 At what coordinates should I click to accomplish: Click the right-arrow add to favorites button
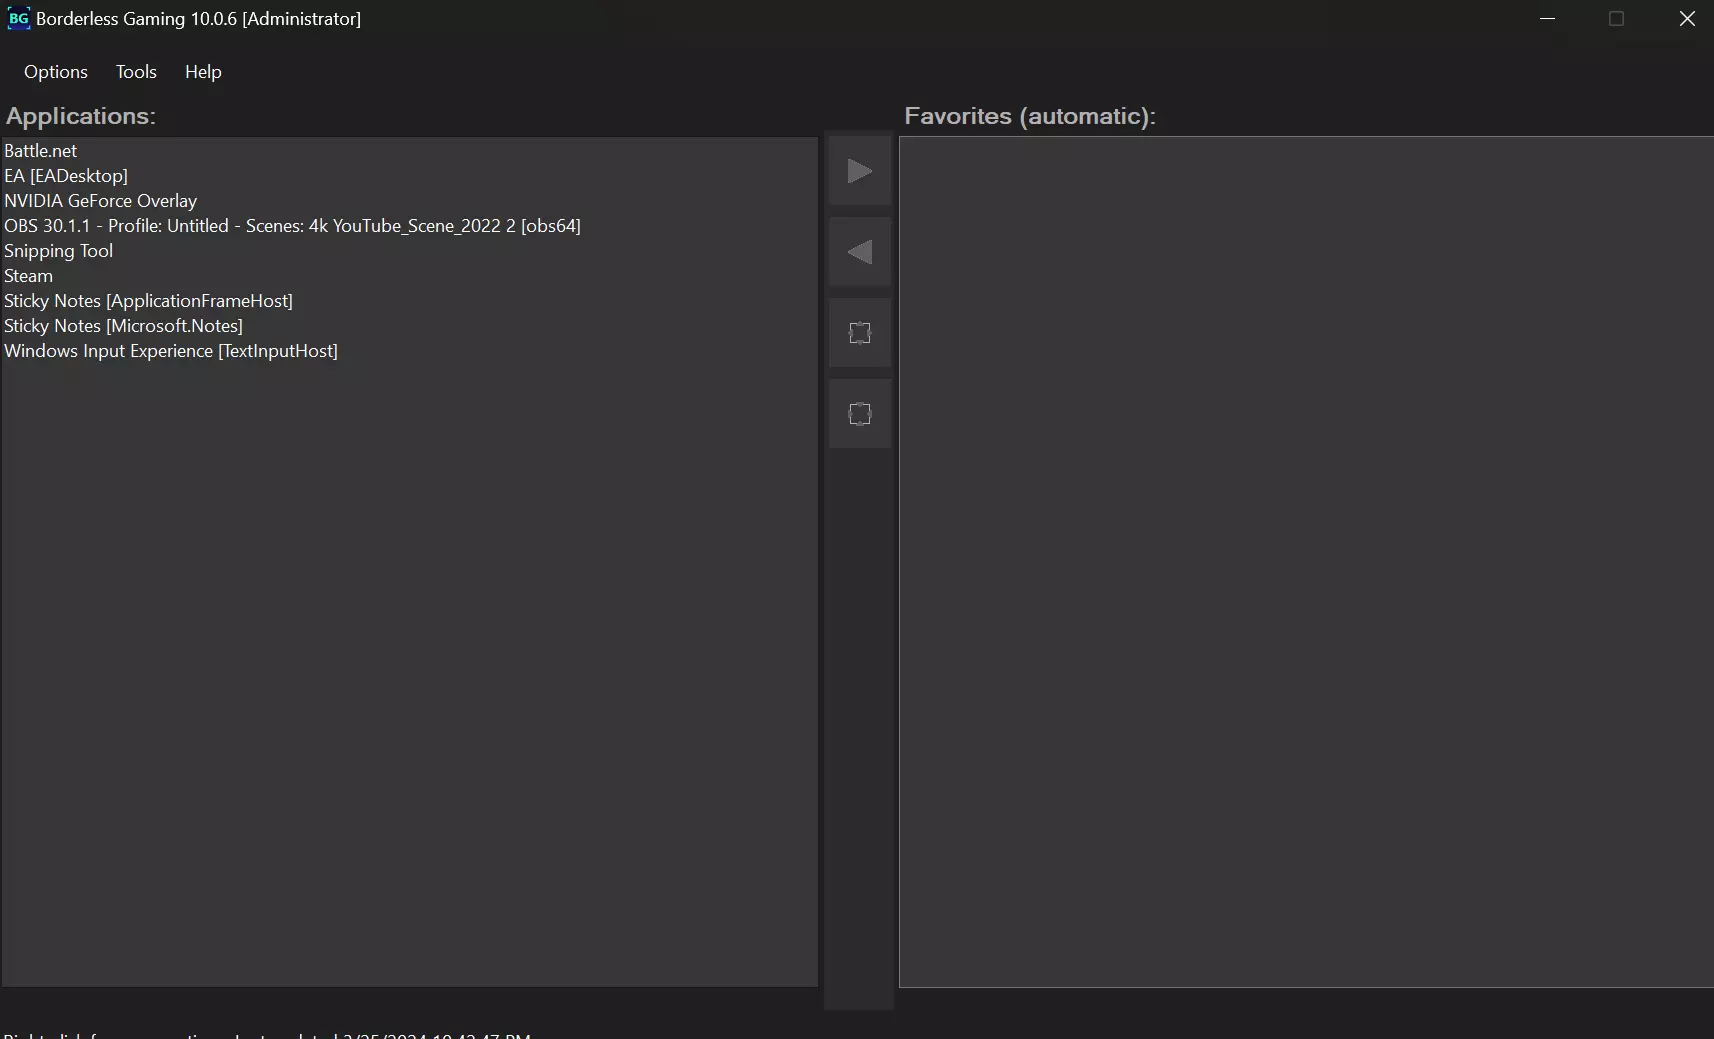pos(860,171)
